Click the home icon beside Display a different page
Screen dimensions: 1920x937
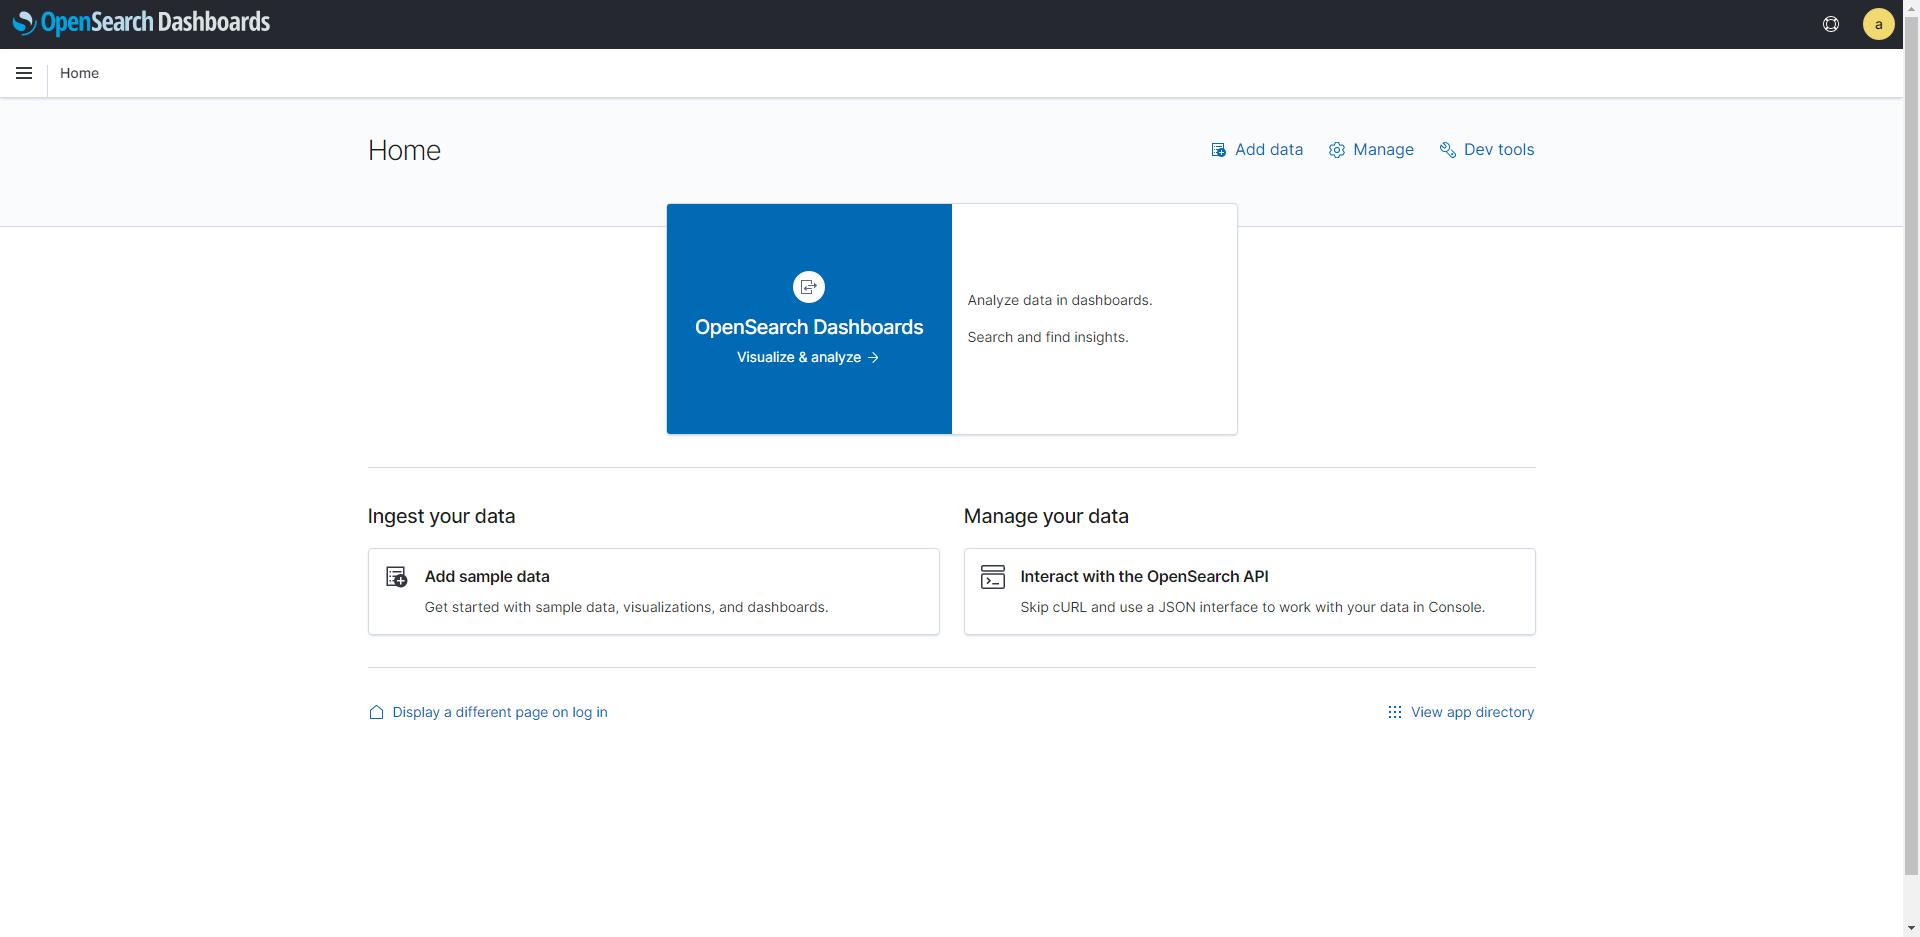[376, 713]
